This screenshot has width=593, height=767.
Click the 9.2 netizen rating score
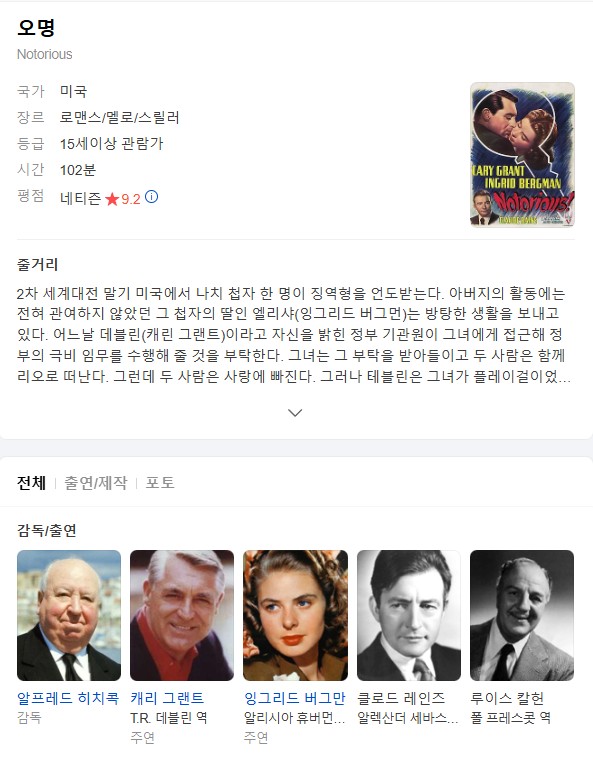[x=131, y=199]
